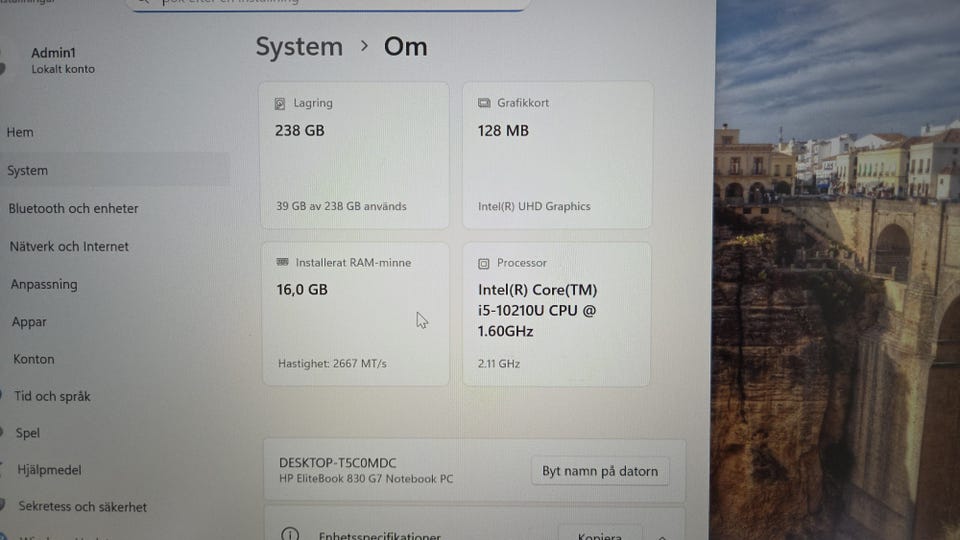Go back to System via breadcrumb heading
Screen dimensions: 960x540
tap(299, 47)
